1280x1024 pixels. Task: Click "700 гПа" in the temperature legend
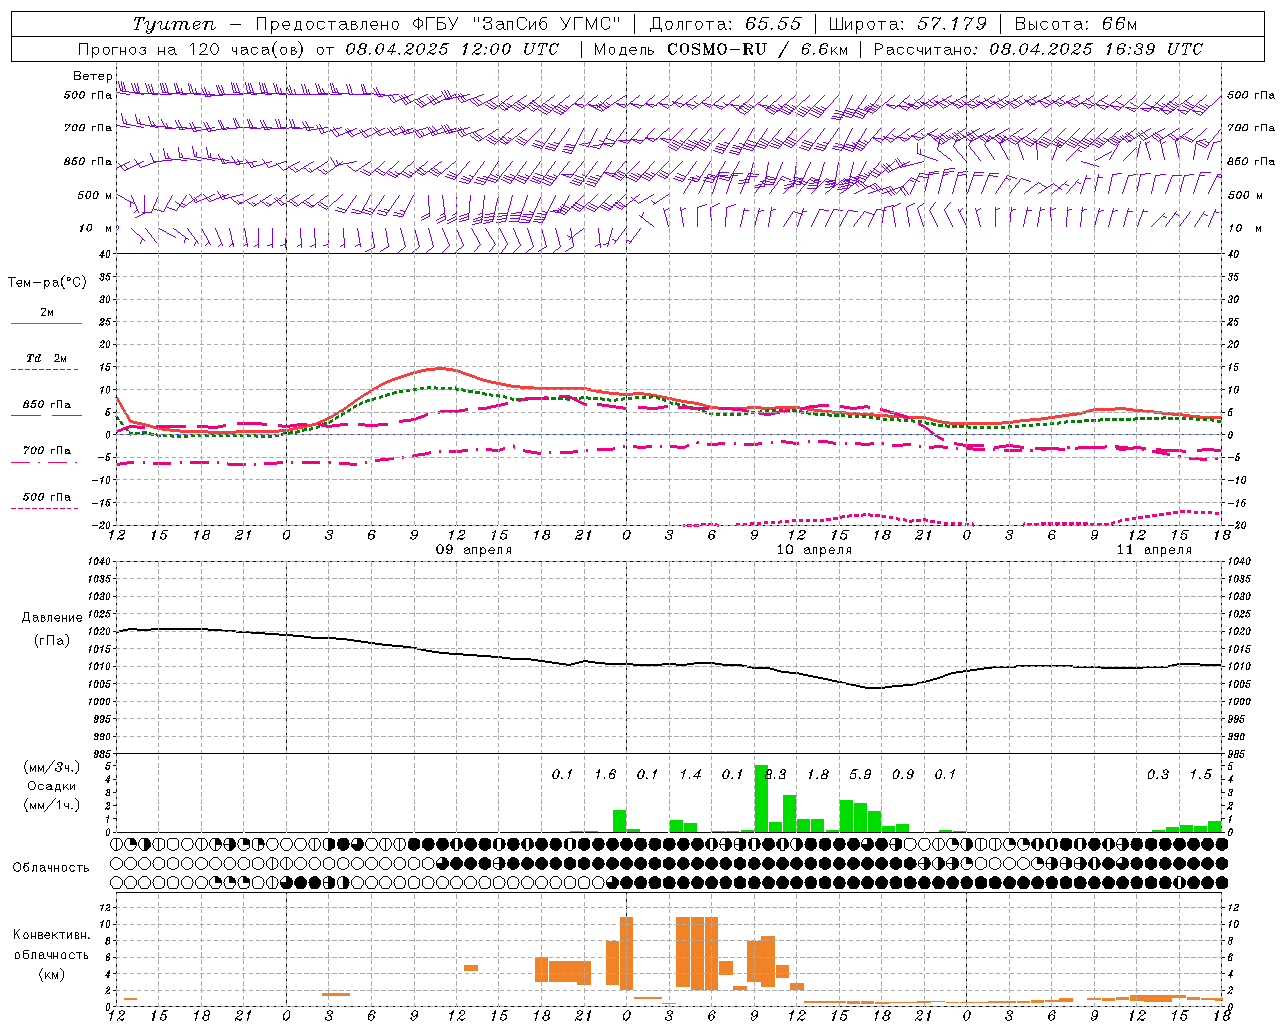point(47,450)
